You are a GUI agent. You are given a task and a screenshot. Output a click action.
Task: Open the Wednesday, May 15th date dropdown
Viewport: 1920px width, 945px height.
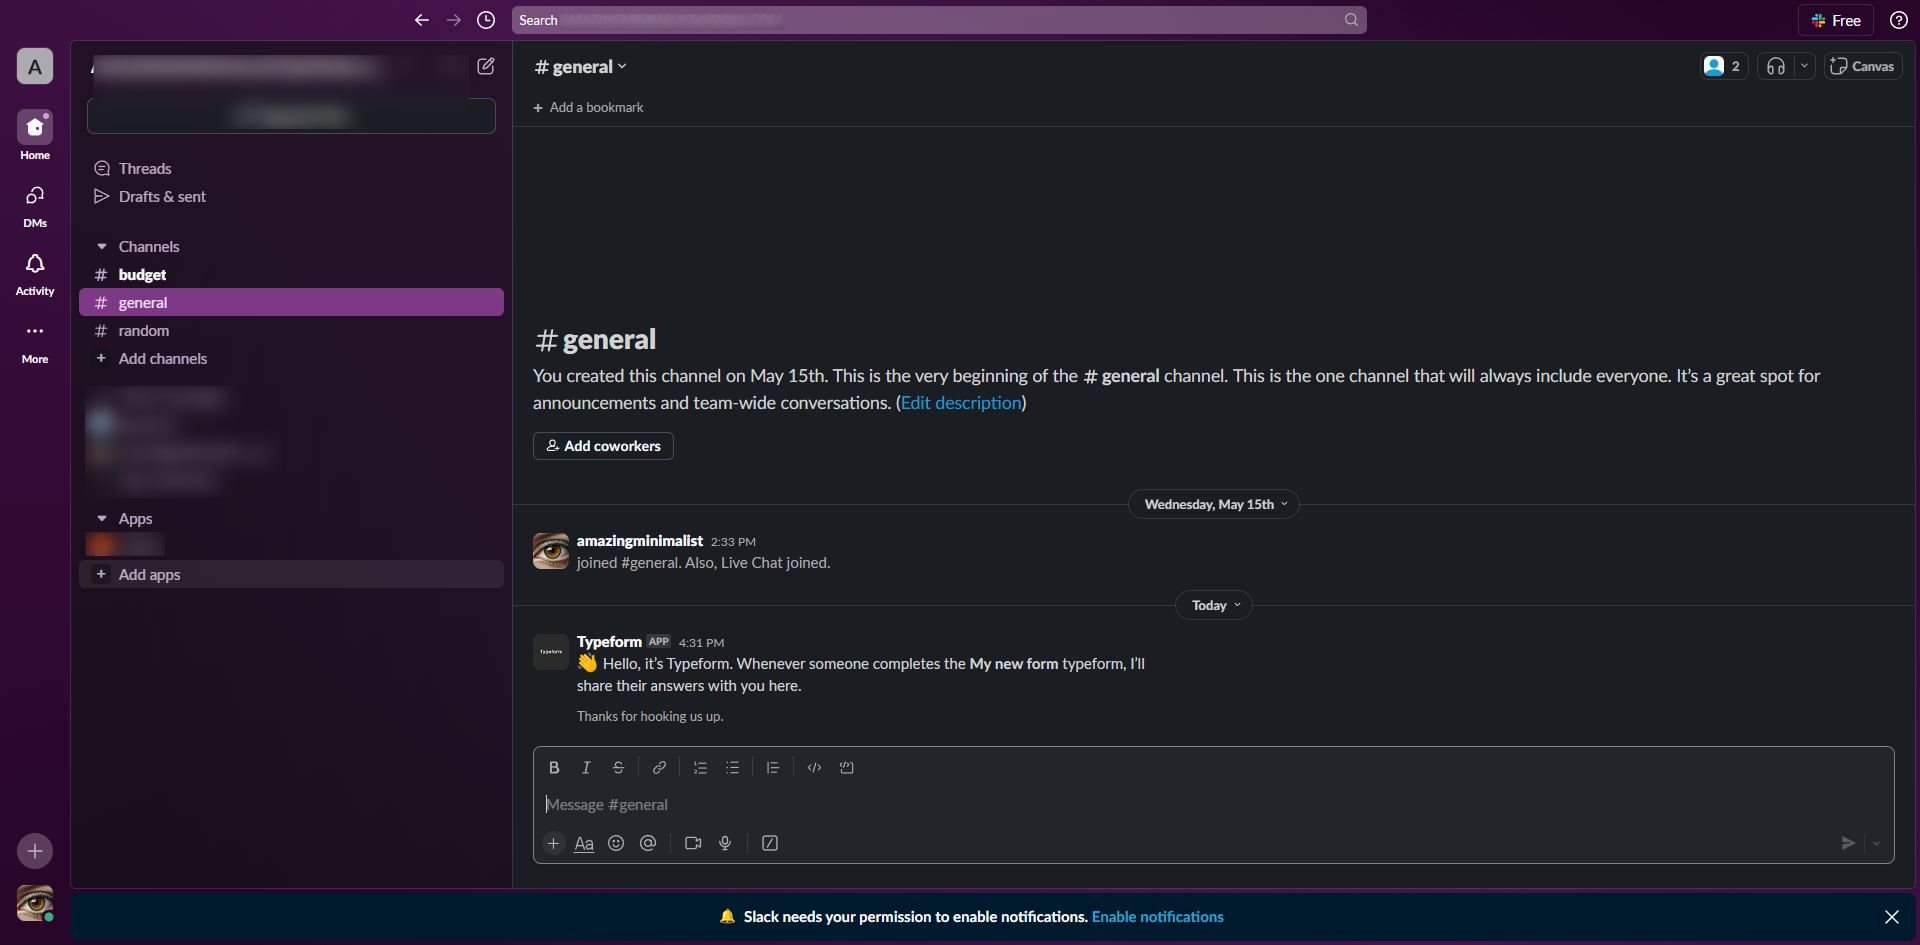point(1215,504)
